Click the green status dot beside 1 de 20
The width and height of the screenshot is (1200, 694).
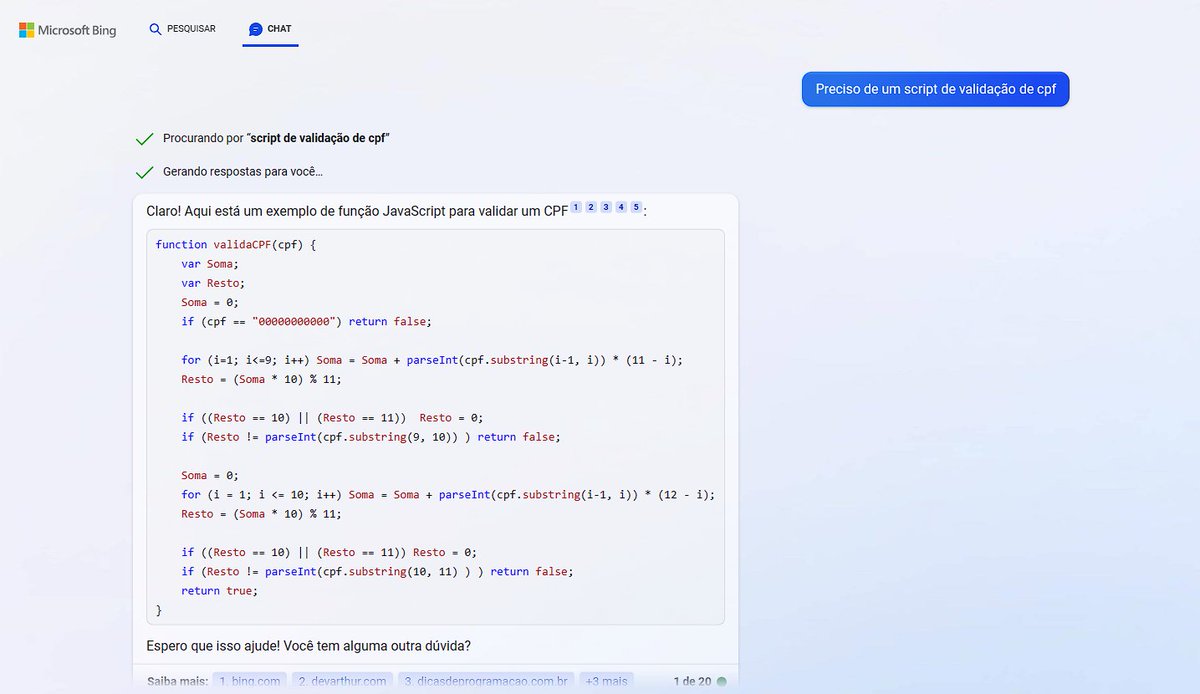pos(722,682)
